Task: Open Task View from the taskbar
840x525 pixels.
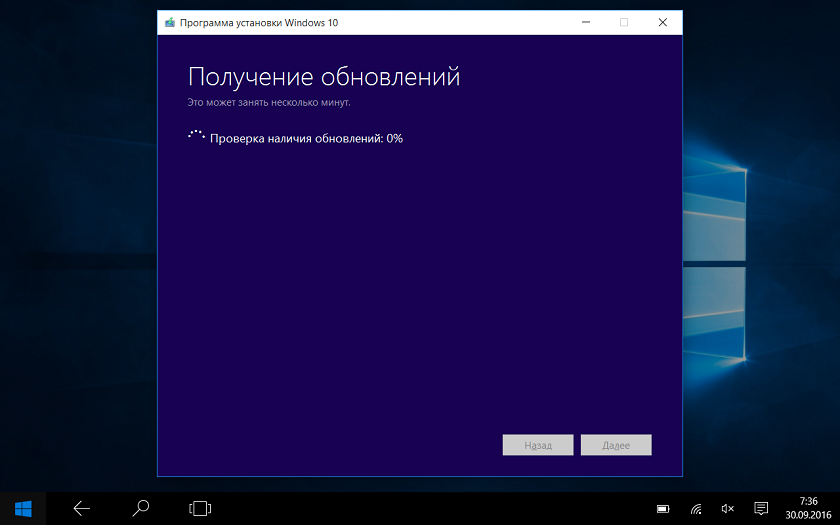Action: (x=200, y=508)
